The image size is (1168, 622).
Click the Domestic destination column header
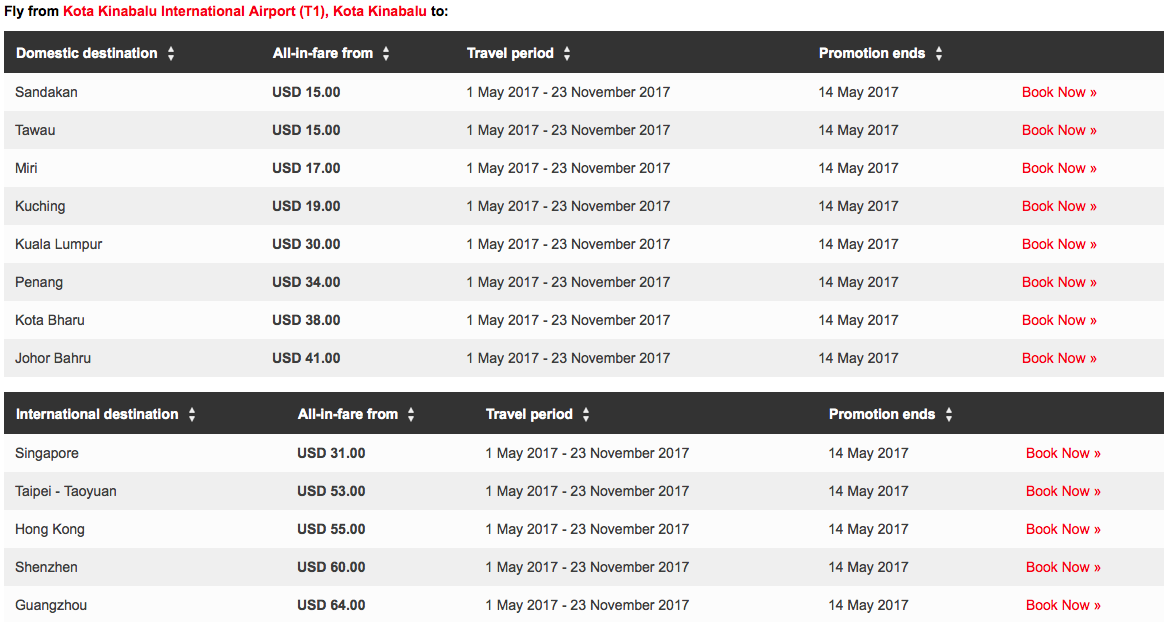[x=86, y=54]
